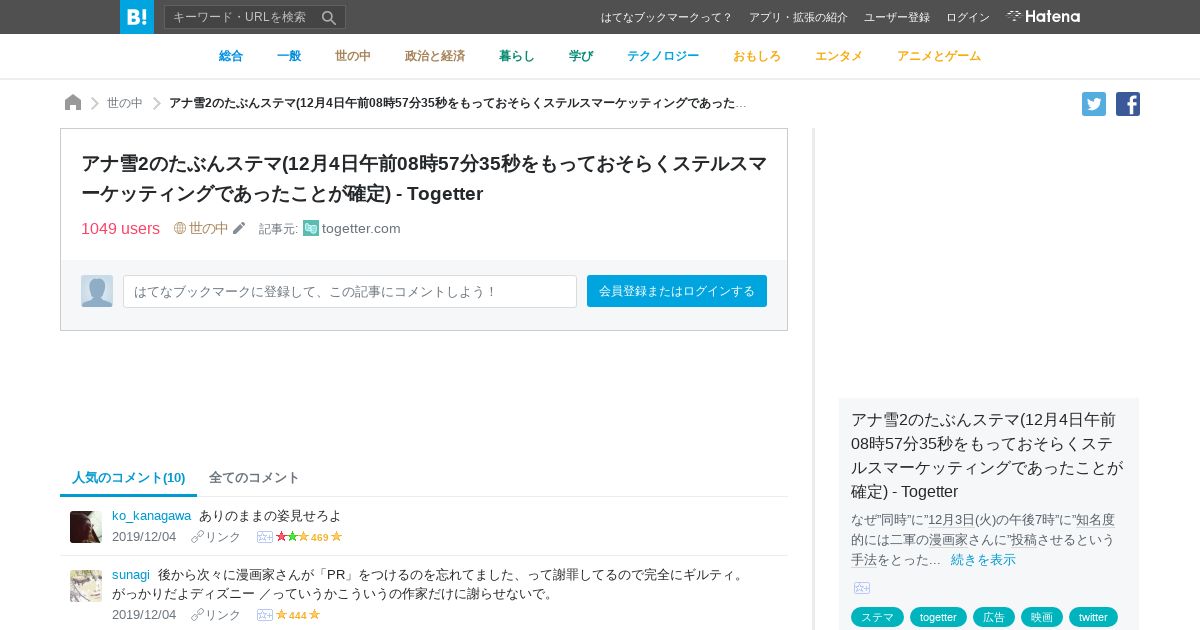Click the ステマ tag

[x=877, y=617]
